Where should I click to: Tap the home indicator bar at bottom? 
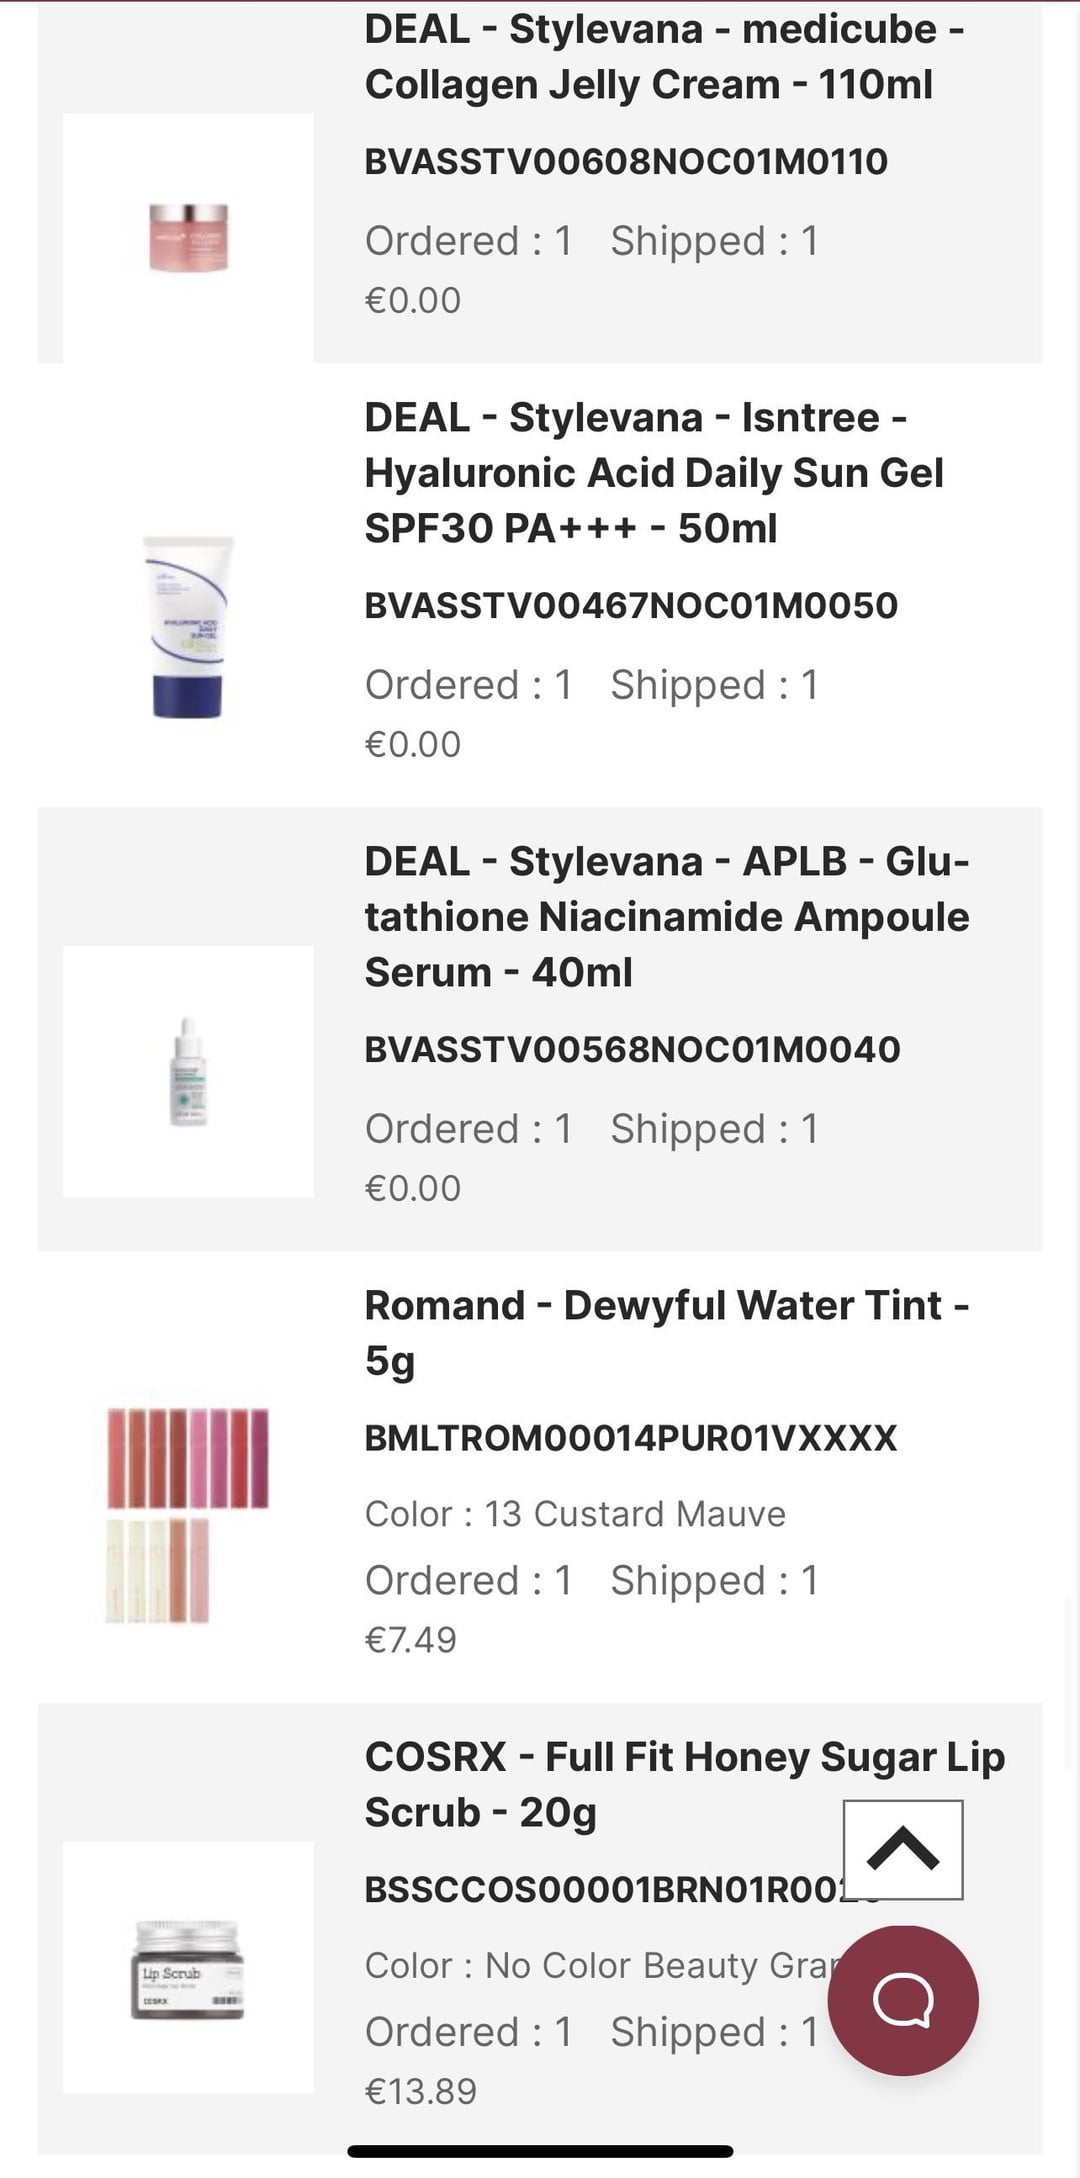pos(540,2150)
